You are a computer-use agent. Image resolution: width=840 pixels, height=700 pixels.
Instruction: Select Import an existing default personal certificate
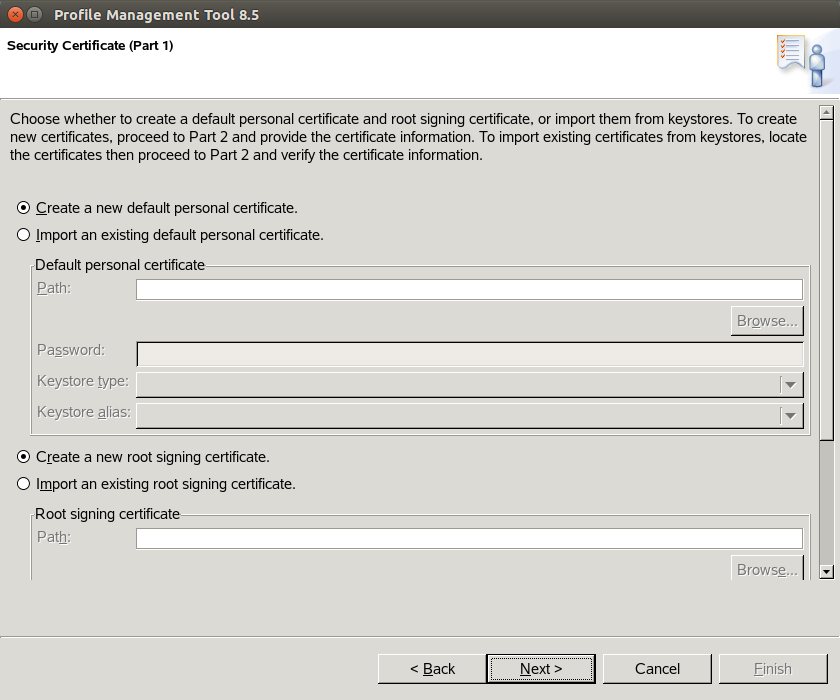pyautogui.click(x=23, y=235)
